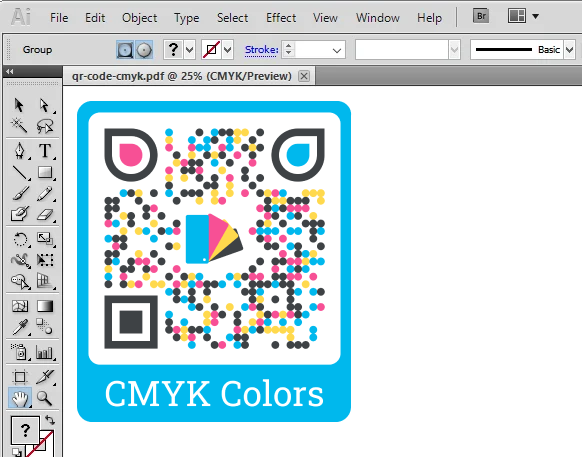Choose the Magic Wand tool
582x457 pixels.
19,125
